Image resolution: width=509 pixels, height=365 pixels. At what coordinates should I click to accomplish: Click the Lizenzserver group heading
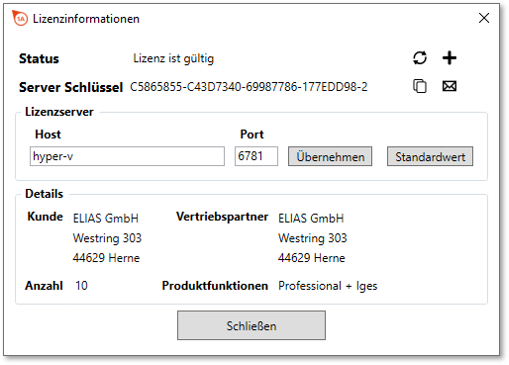pos(59,112)
